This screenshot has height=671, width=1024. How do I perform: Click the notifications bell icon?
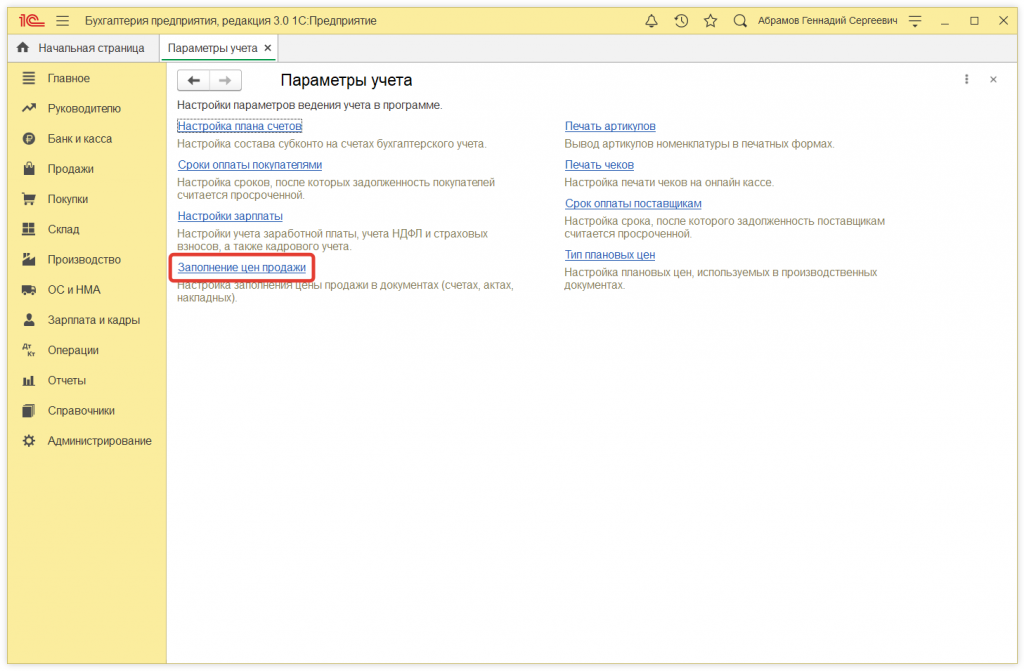652,20
